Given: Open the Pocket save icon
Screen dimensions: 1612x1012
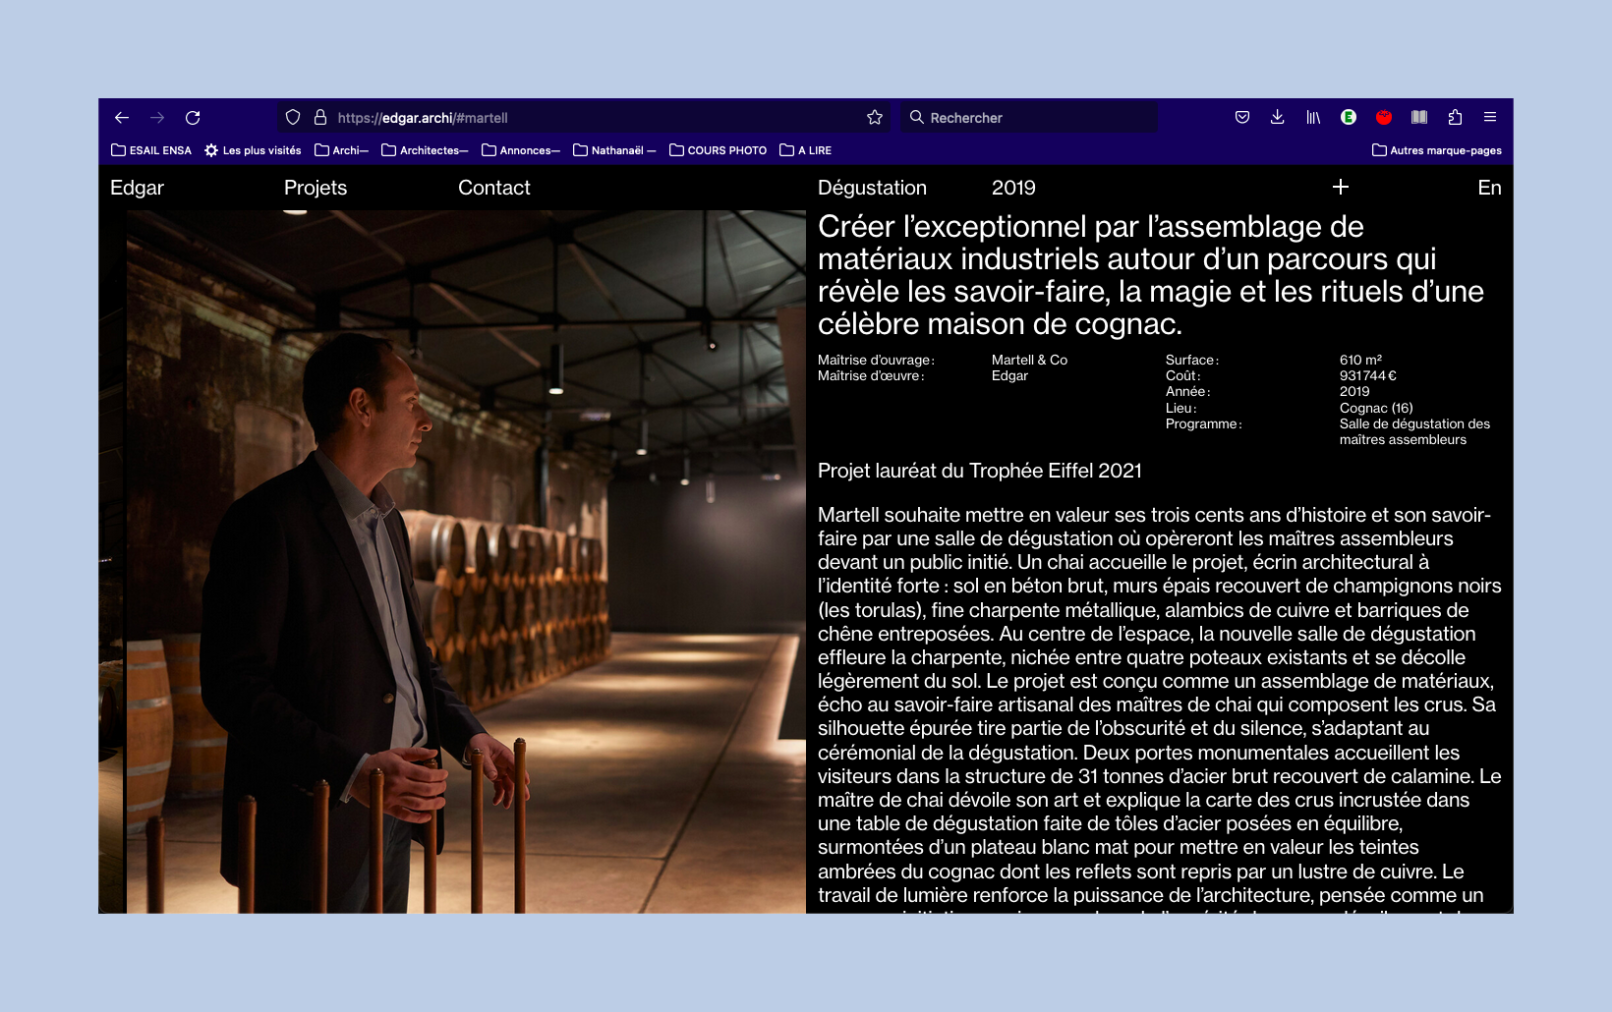Looking at the screenshot, I should [1242, 118].
